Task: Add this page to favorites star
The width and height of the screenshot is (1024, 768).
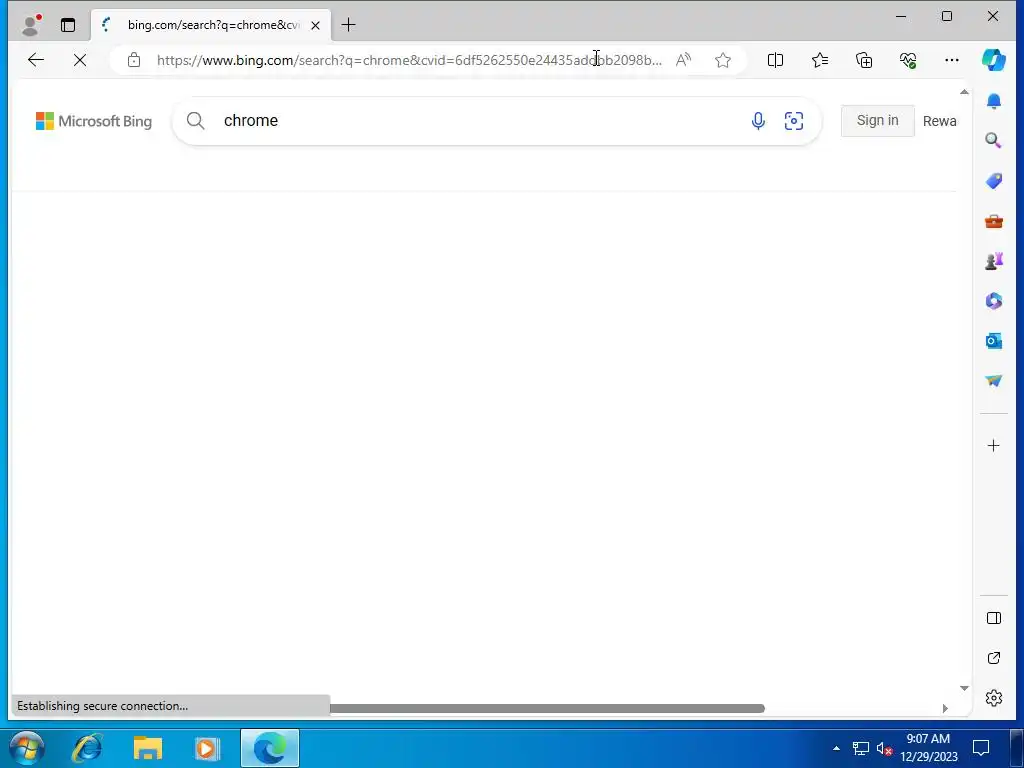Action: pyautogui.click(x=722, y=60)
